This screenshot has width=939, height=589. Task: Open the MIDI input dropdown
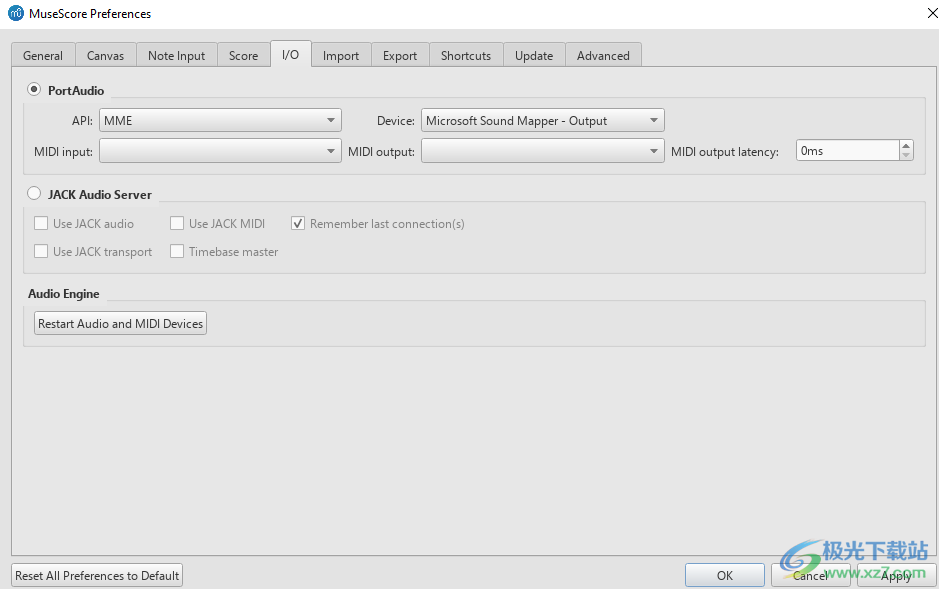220,151
